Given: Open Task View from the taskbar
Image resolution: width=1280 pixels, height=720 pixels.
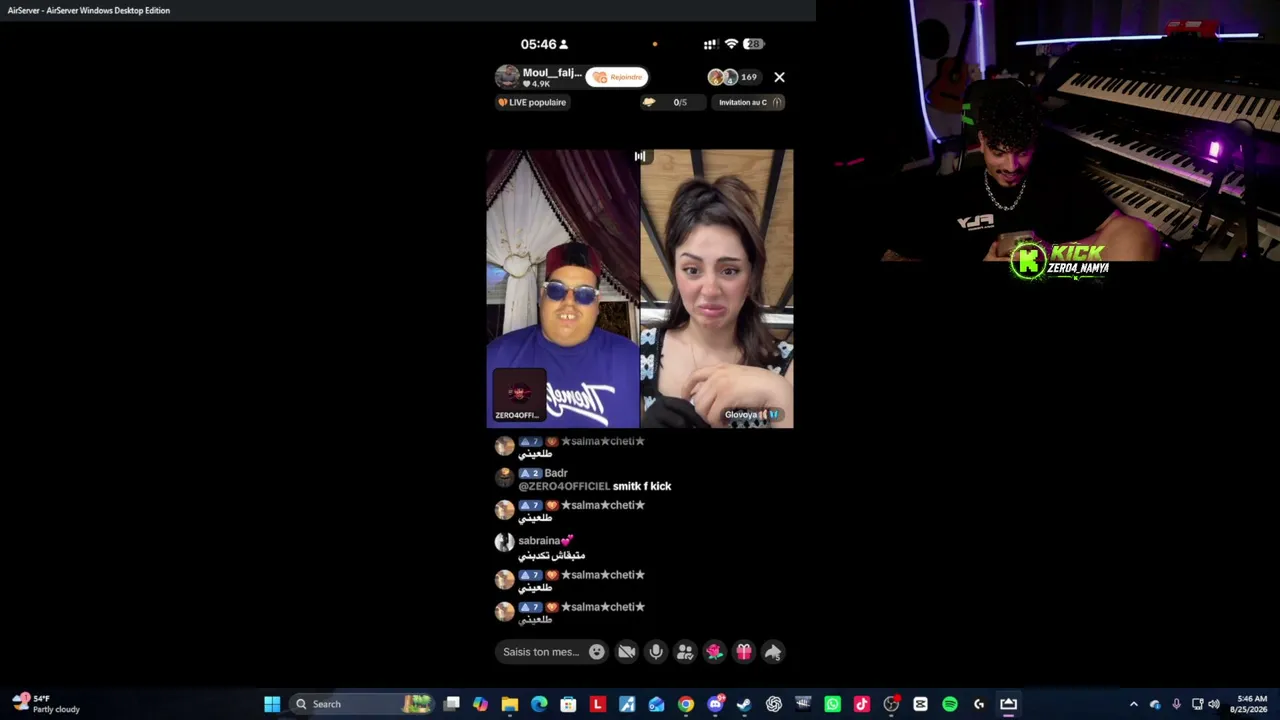Looking at the screenshot, I should tap(452, 704).
